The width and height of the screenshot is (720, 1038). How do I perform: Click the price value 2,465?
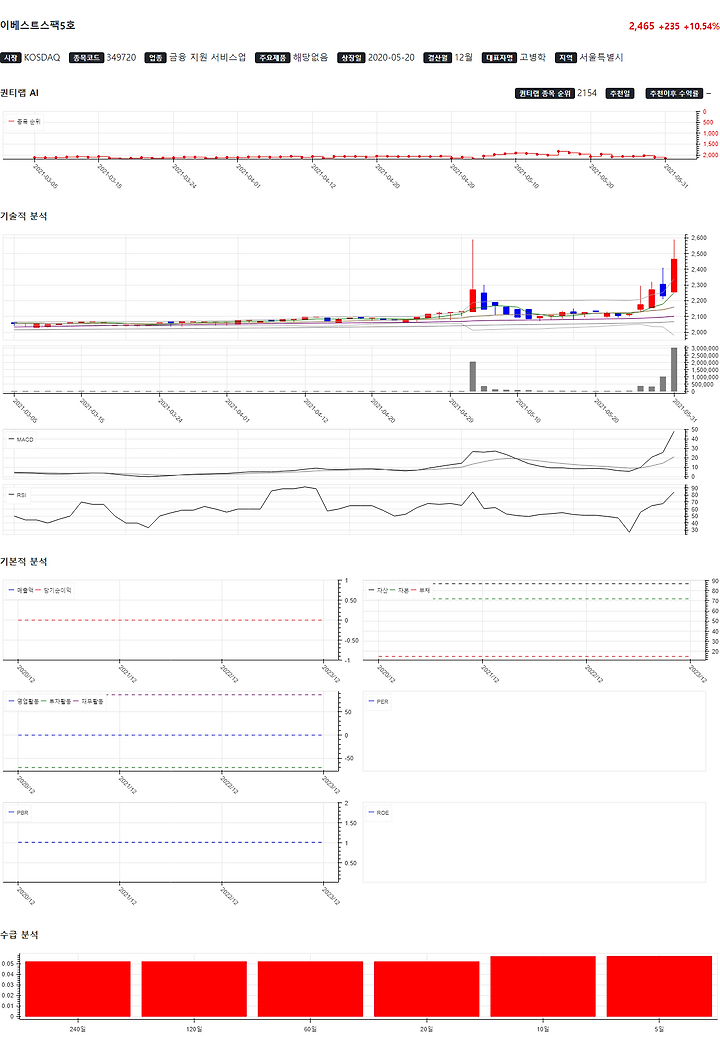641,26
